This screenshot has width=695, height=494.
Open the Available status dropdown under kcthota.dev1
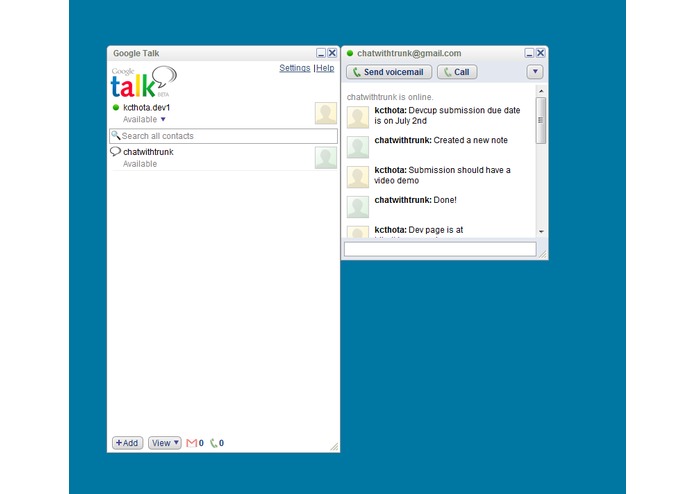[x=144, y=119]
